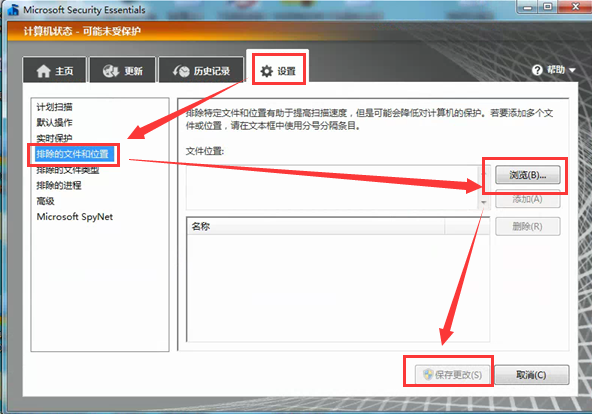
Task: Open the 历史记录 history tab
Action: click(201, 70)
